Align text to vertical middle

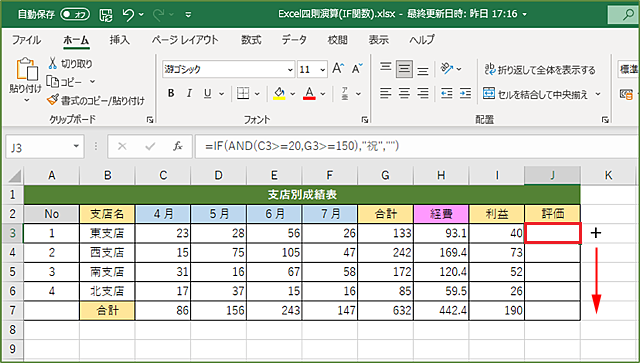coord(404,69)
